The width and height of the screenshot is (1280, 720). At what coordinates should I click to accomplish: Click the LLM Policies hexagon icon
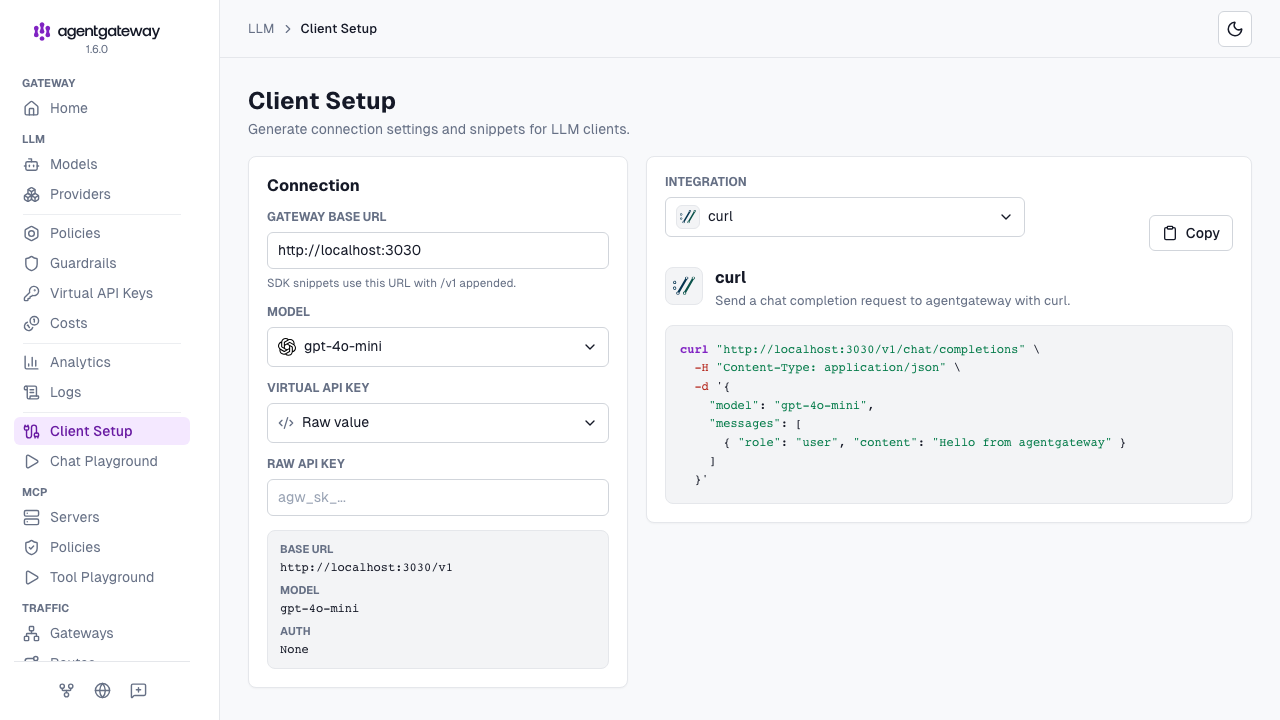pos(32,233)
